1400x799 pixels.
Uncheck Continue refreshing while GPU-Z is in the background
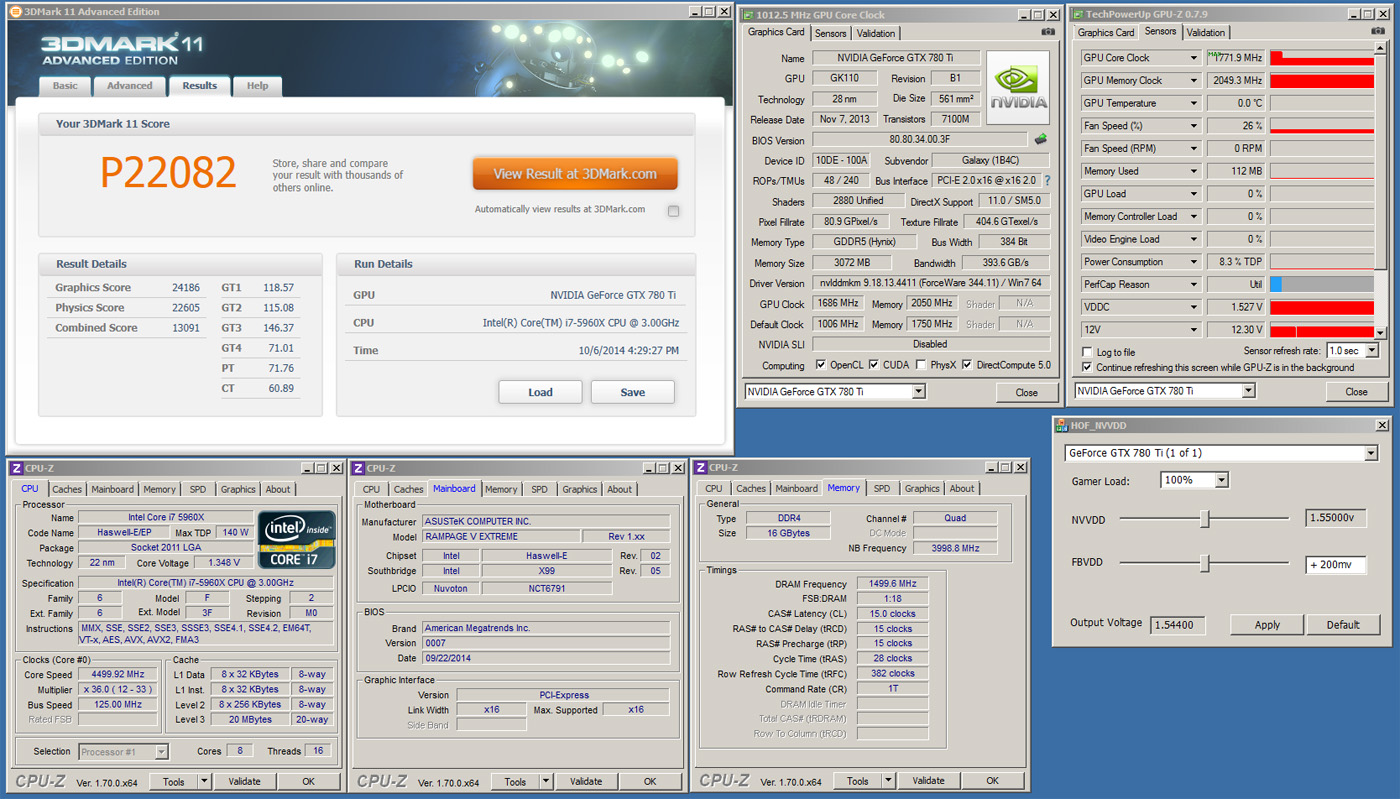[x=1087, y=367]
